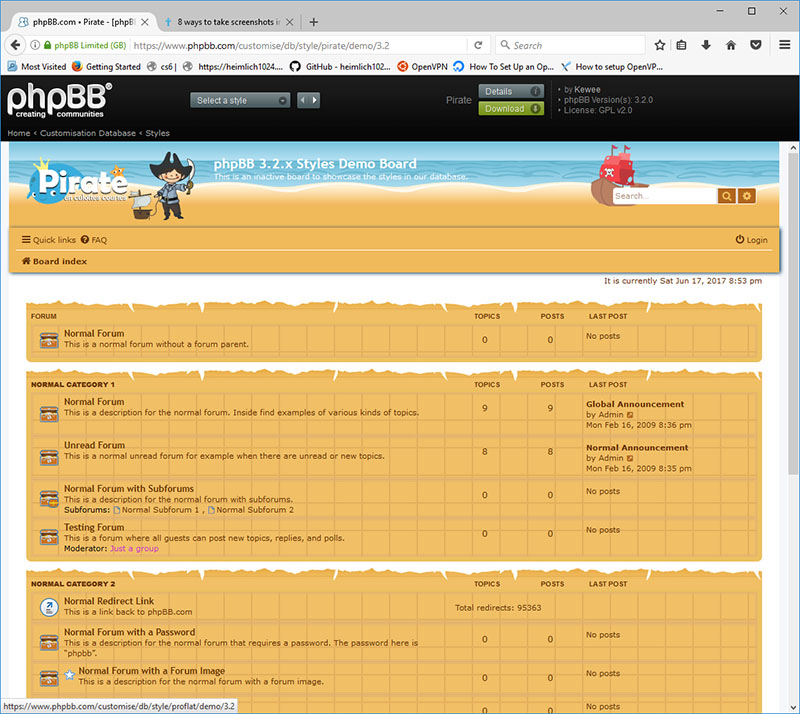Click the Normal Redirect Link icon
This screenshot has height=714, width=800.
point(49,607)
